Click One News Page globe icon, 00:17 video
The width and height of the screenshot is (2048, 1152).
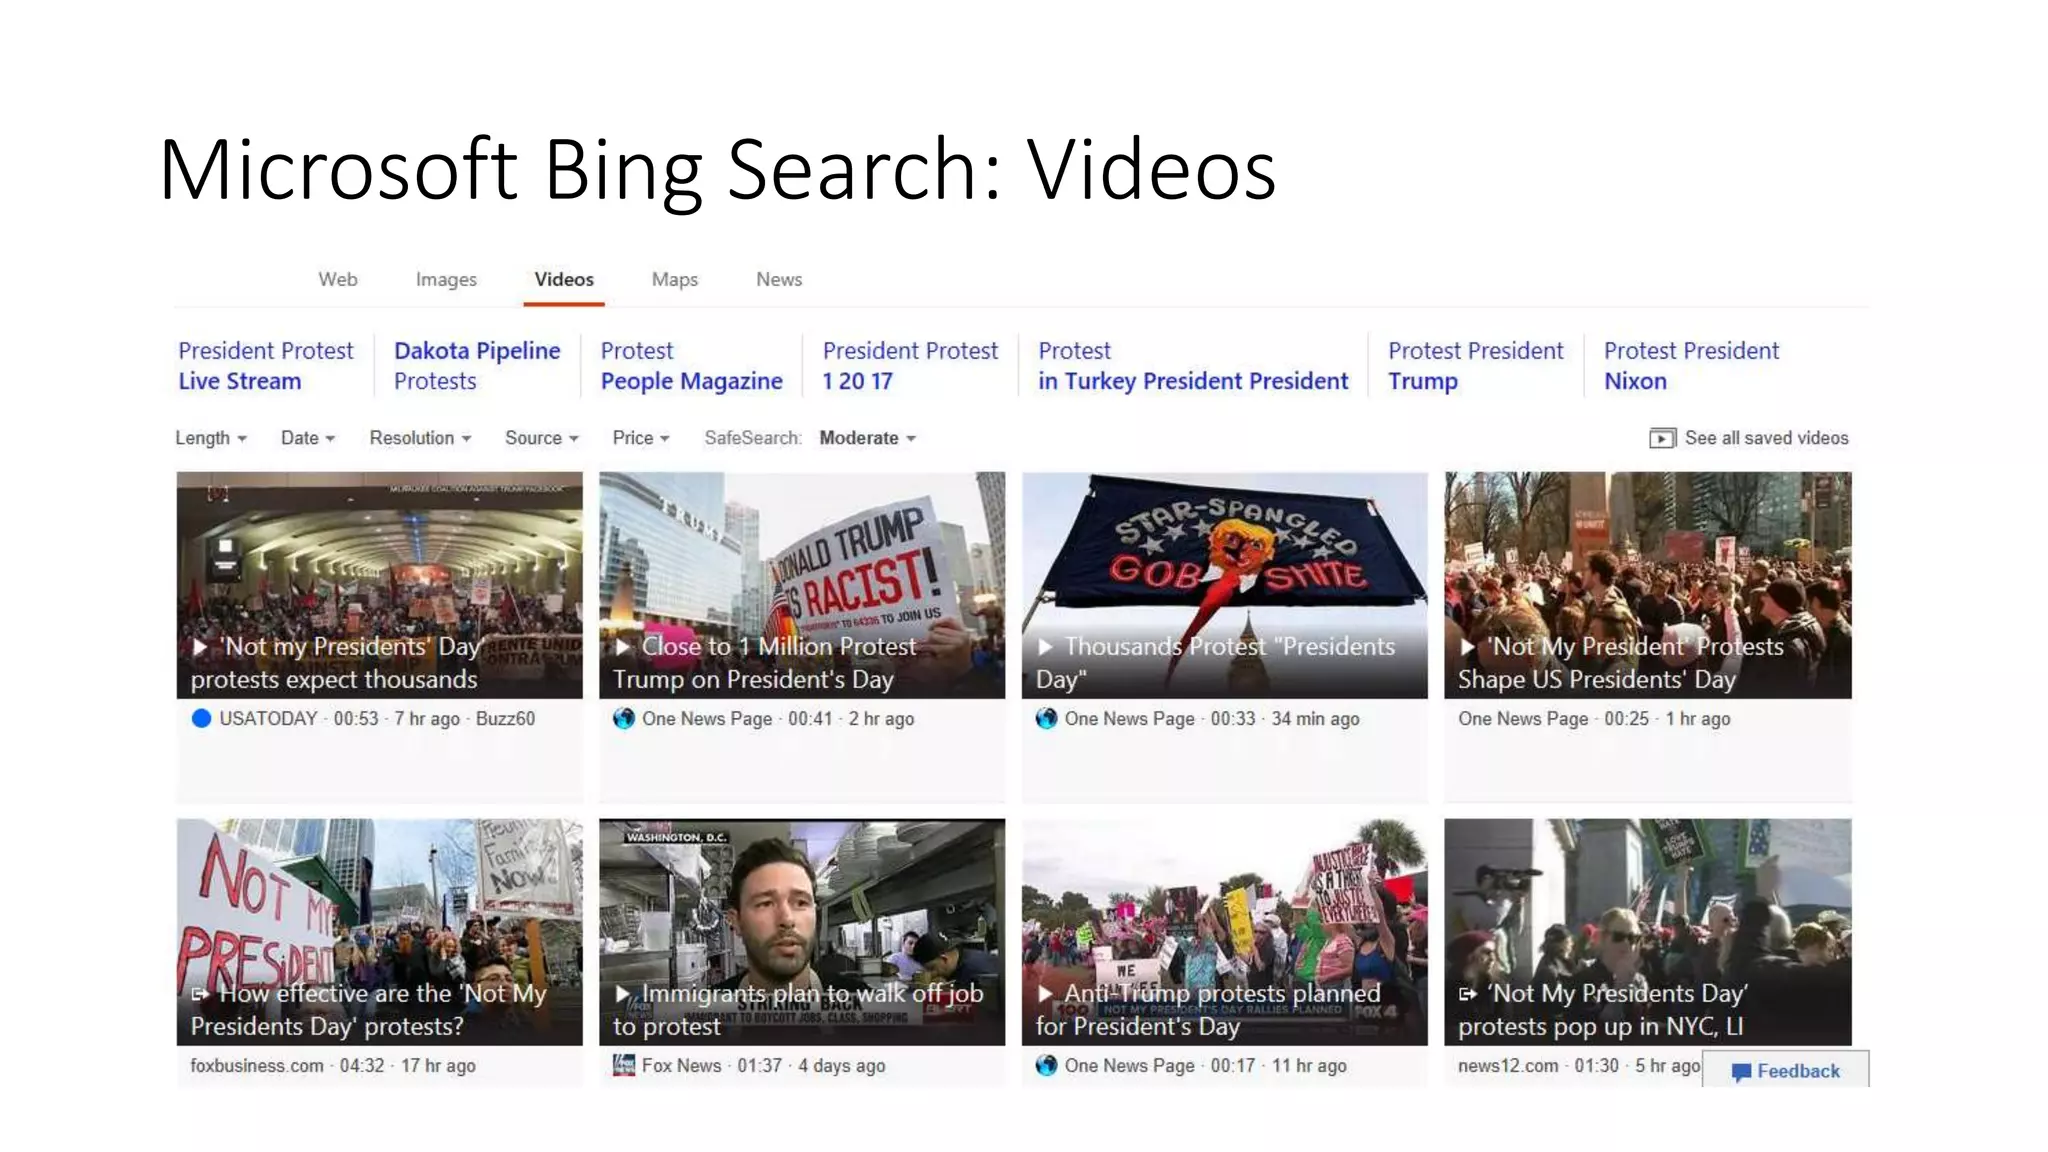tap(1047, 1065)
